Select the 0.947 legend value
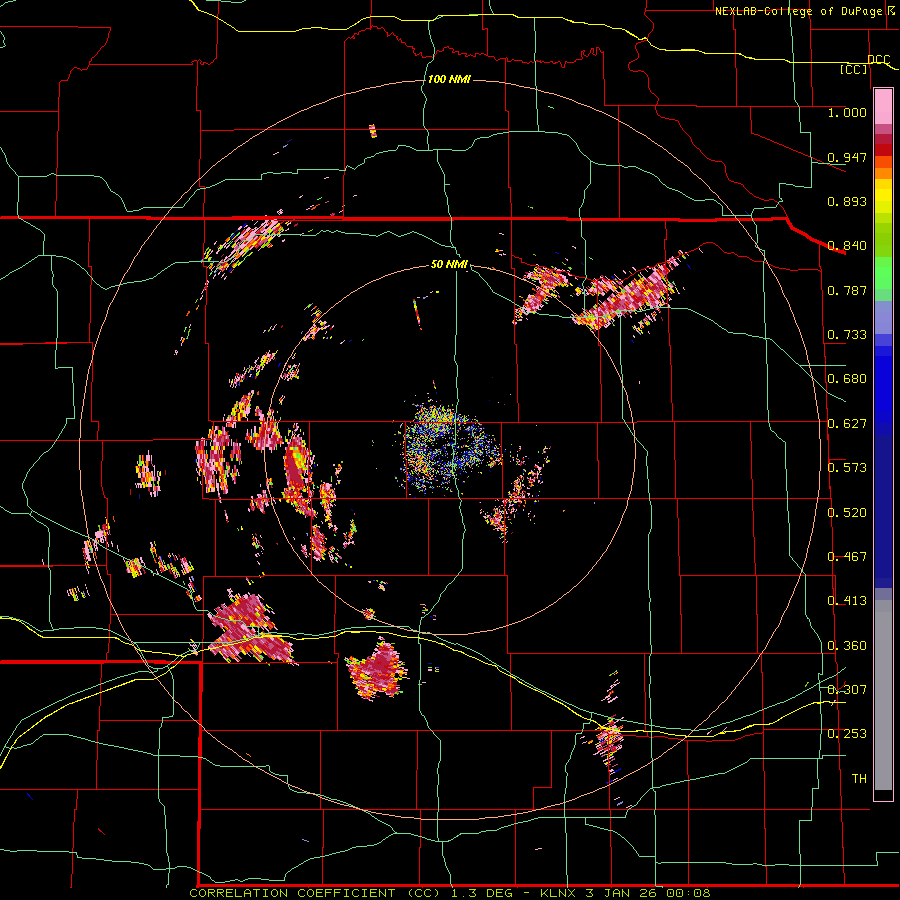Screen dimensions: 900x900 [x=847, y=157]
